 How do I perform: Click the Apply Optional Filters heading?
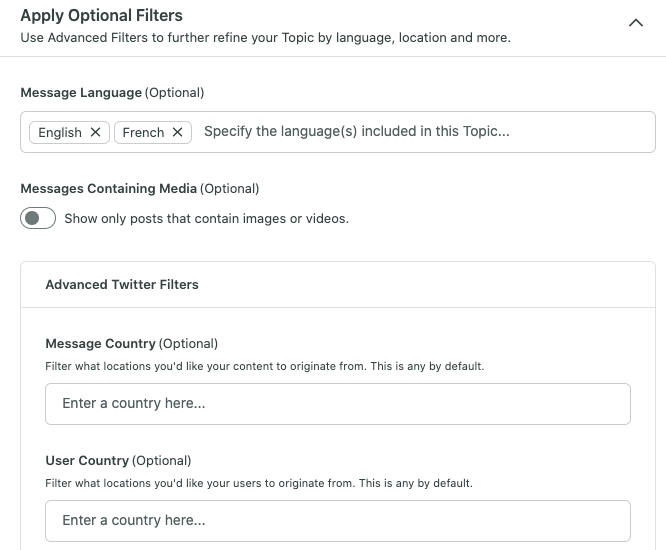(x=102, y=15)
